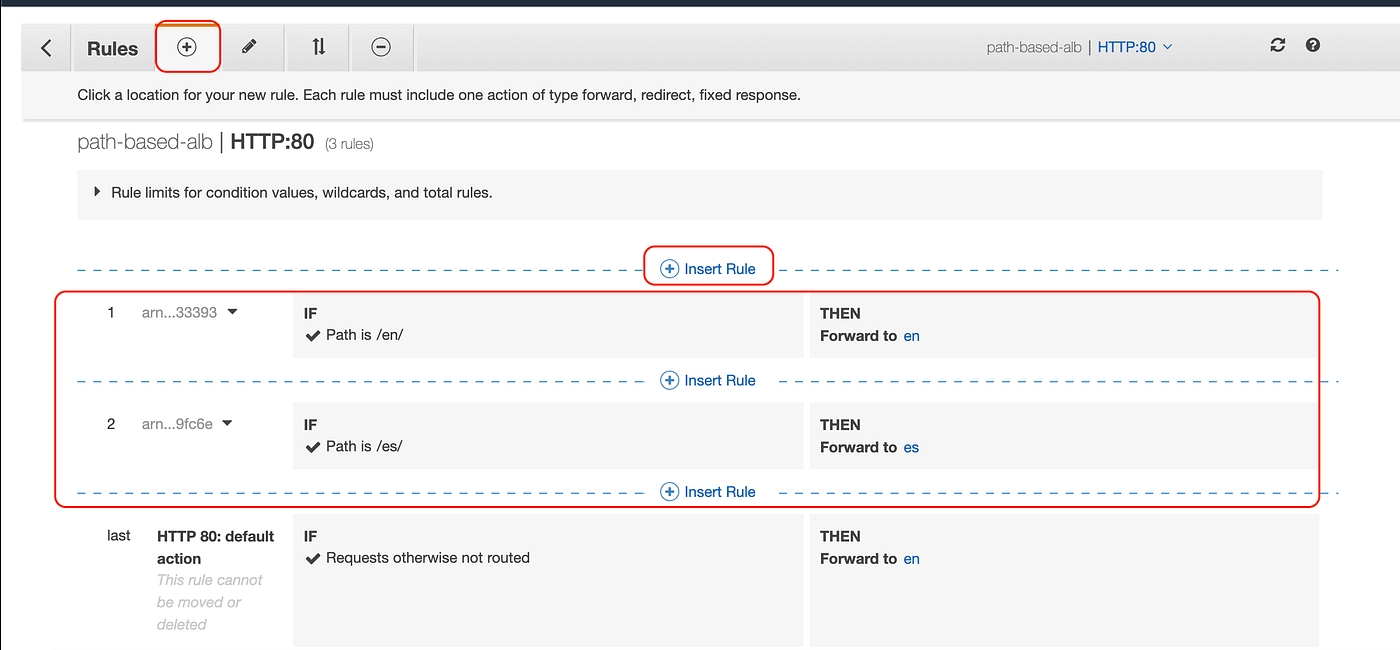Select the edit rules pencil icon
The height and width of the screenshot is (650, 1400).
(x=249, y=47)
